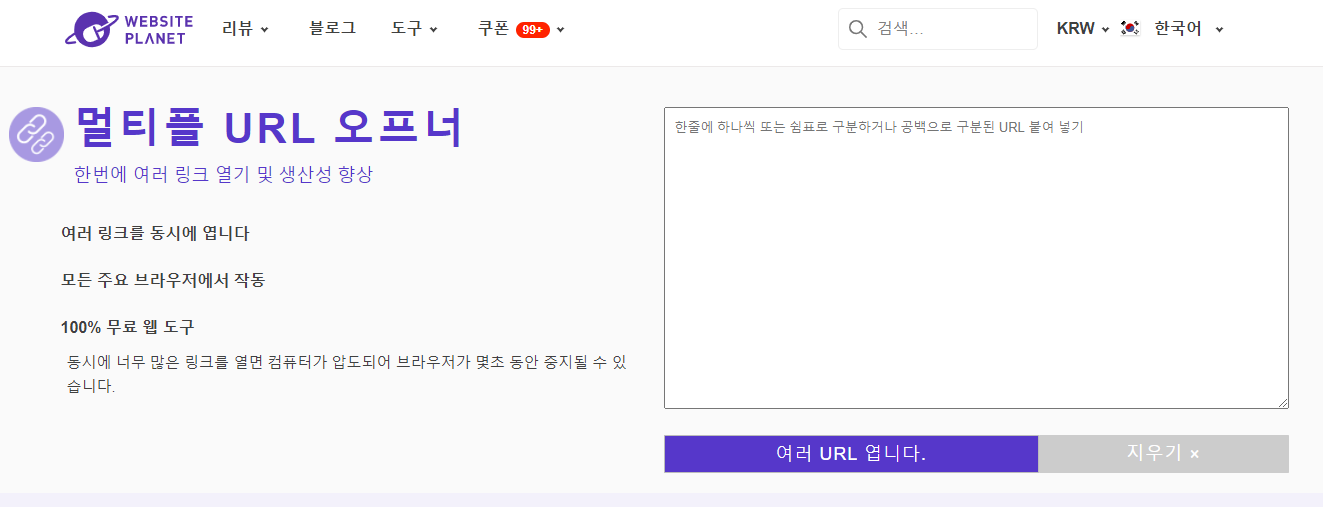Click the textarea resize handle corner
Viewport: 1323px width, 507px height.
tap(1282, 402)
